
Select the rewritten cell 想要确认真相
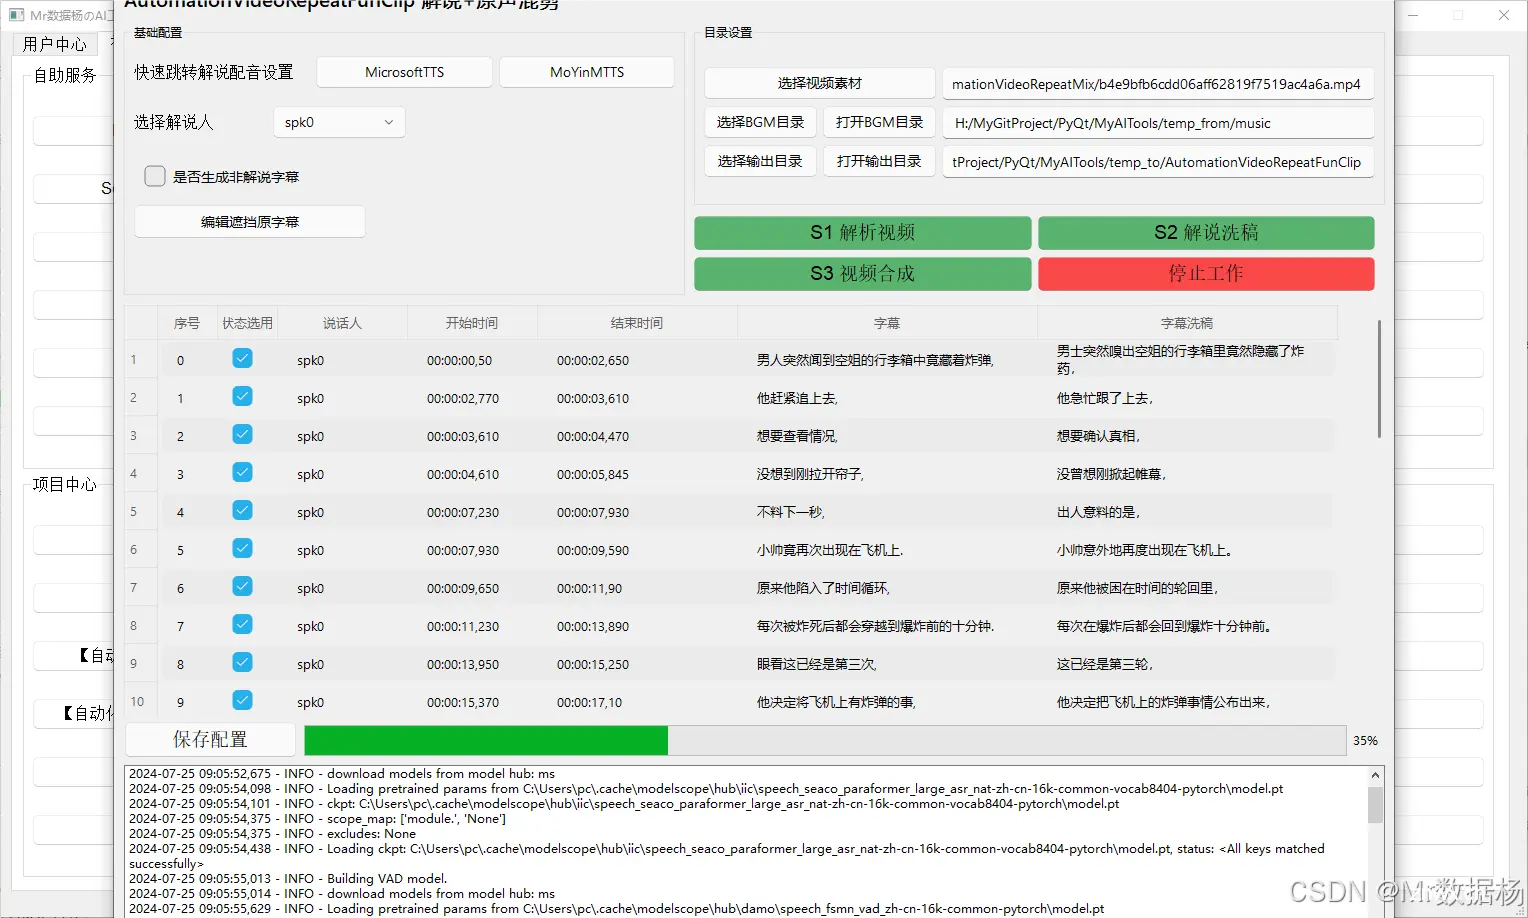(1187, 436)
